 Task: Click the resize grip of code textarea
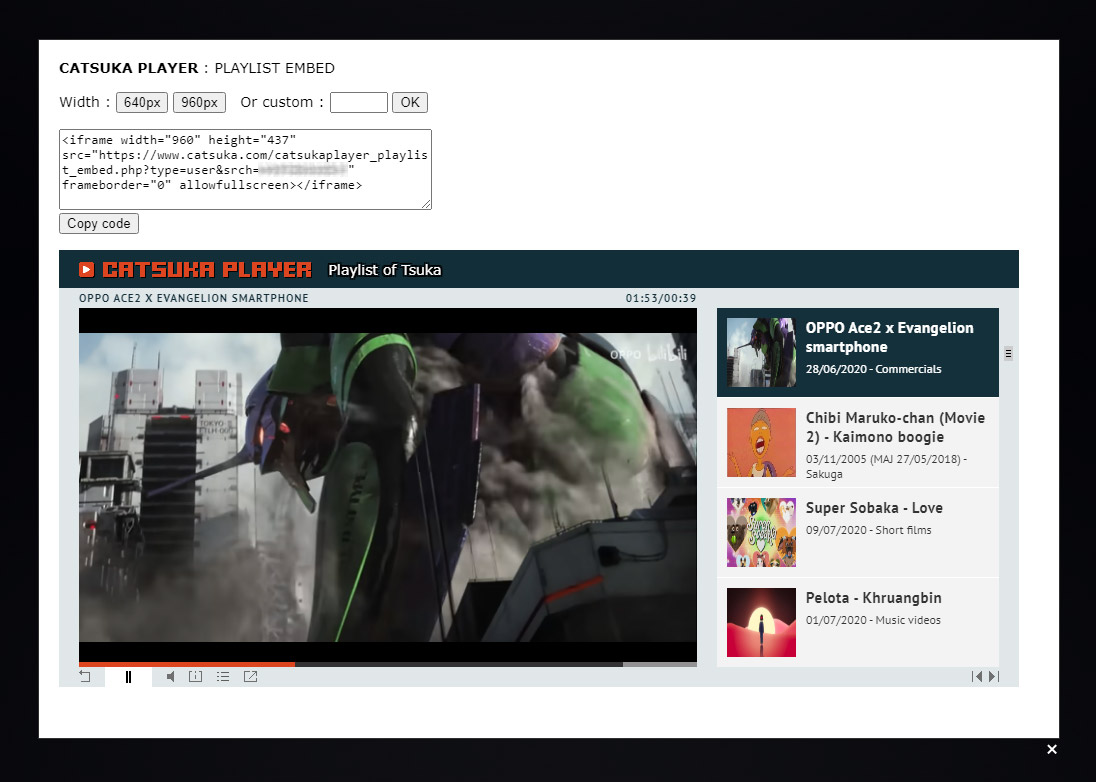[x=426, y=203]
